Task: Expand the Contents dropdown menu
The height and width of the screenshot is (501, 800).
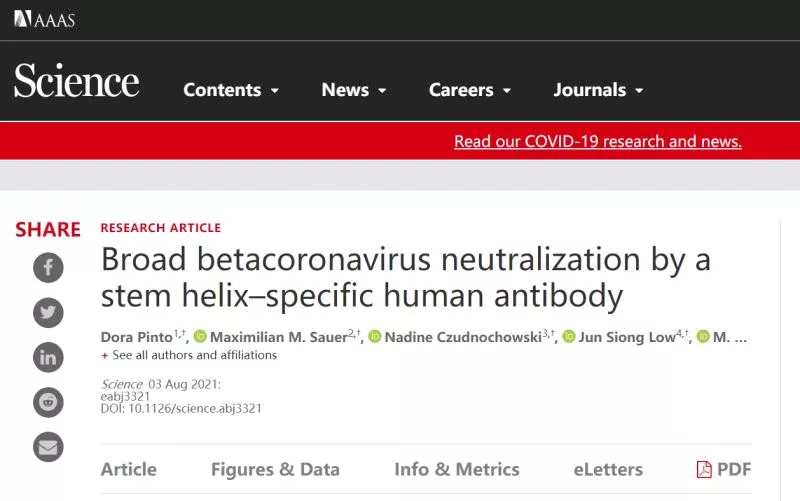Action: click(x=231, y=90)
